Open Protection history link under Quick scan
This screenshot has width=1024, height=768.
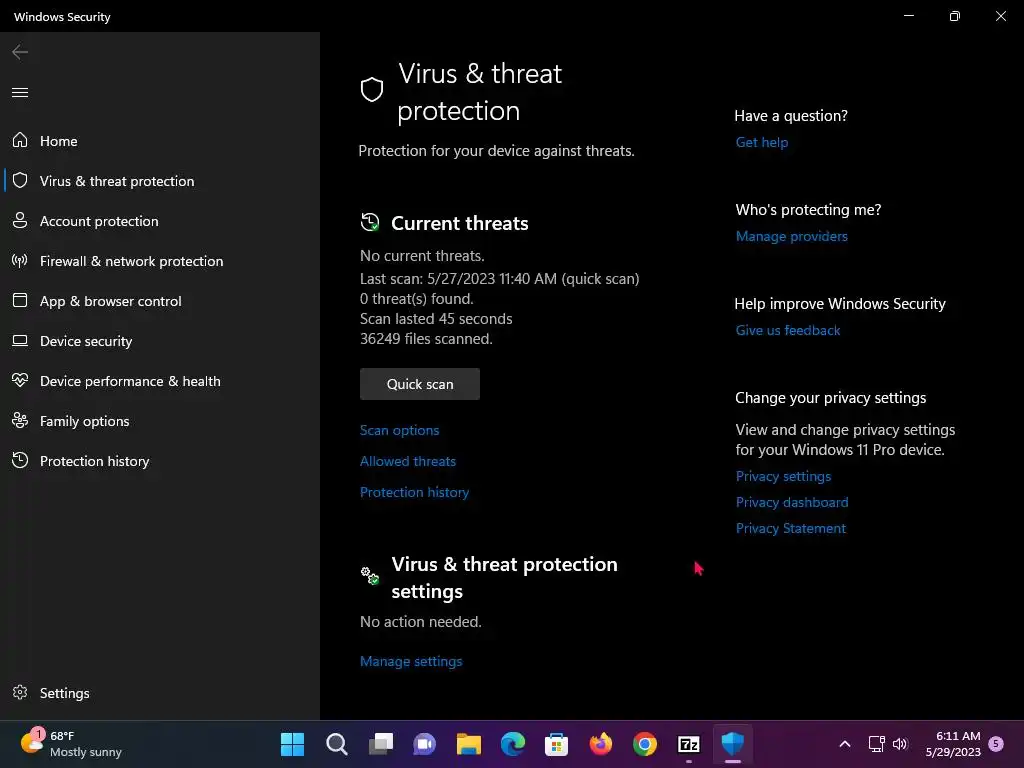pyautogui.click(x=414, y=492)
